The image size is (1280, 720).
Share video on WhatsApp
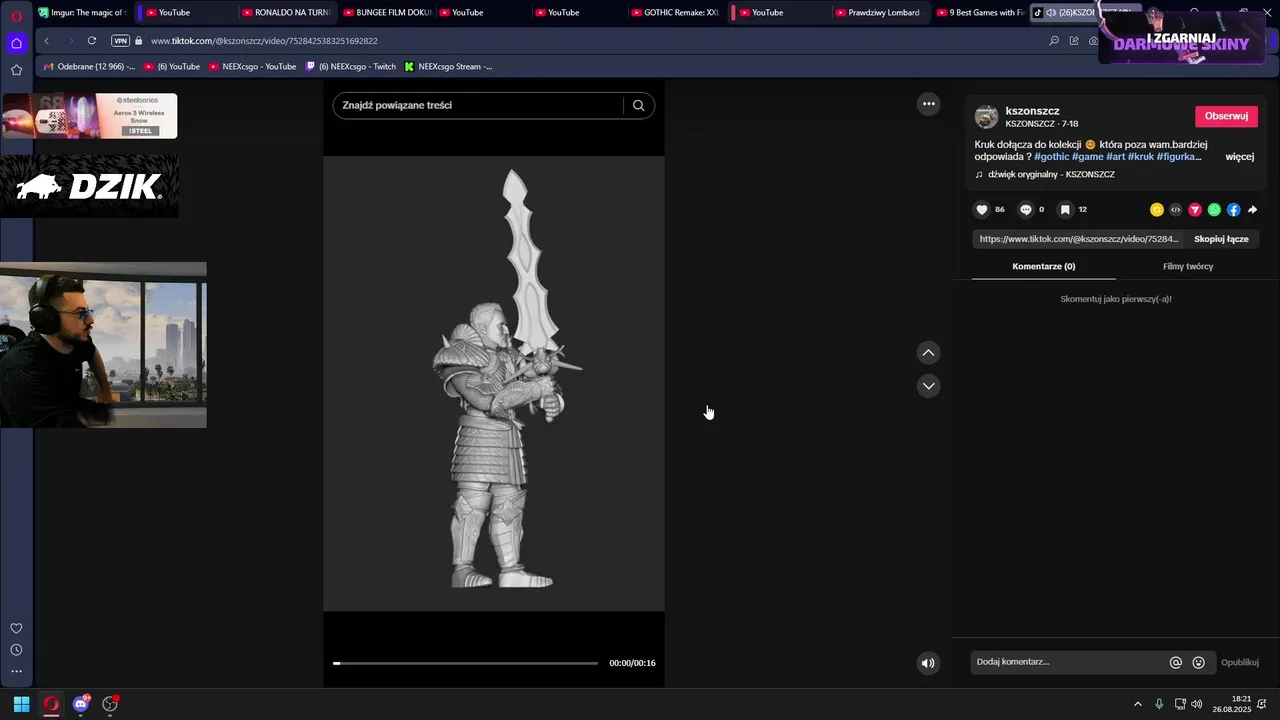pyautogui.click(x=1214, y=210)
